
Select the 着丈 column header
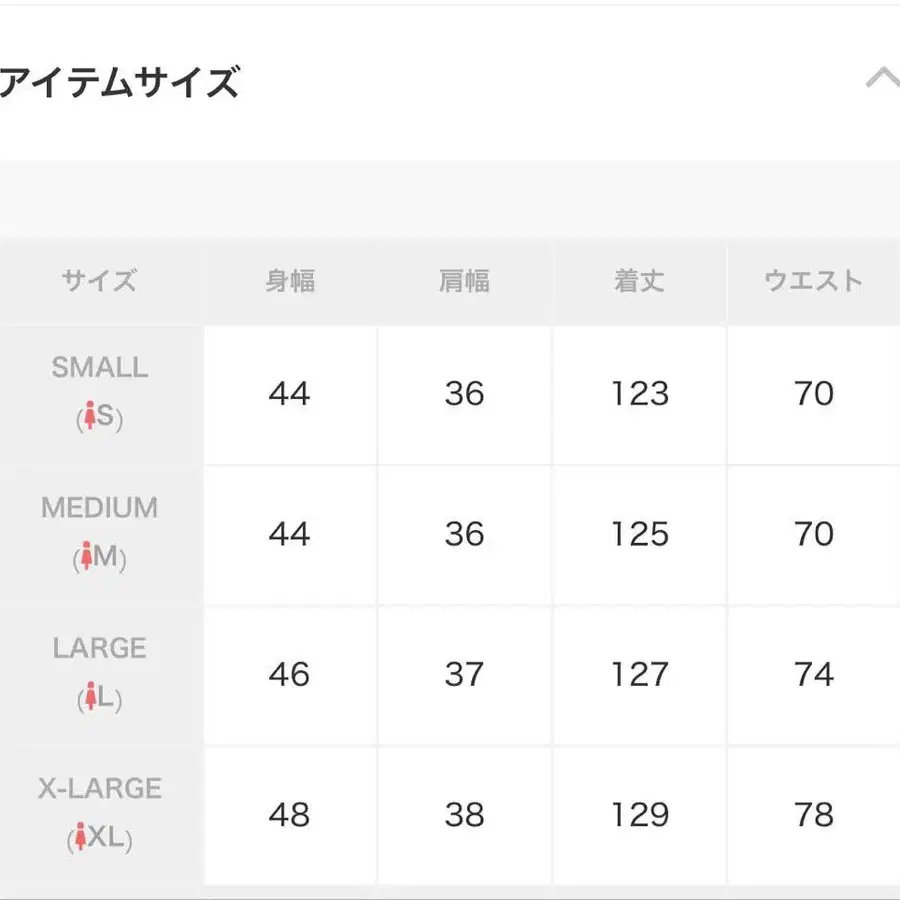coord(638,282)
